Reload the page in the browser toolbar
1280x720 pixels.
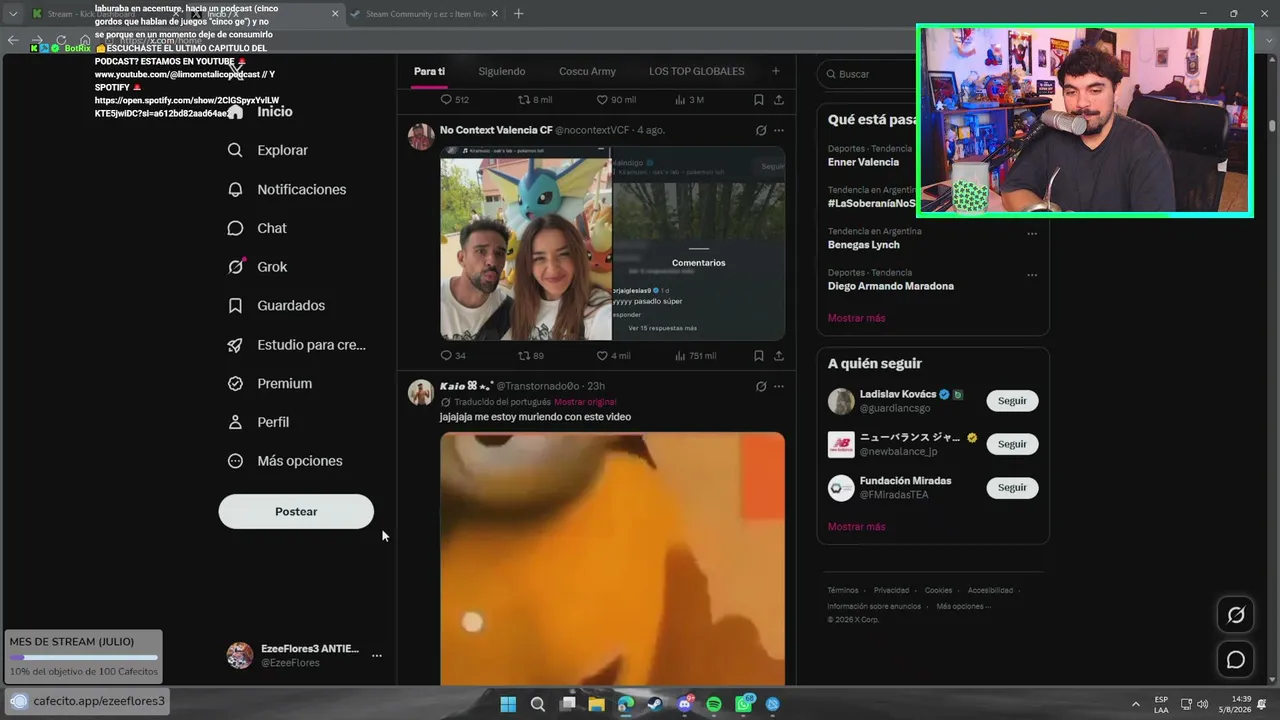[x=61, y=41]
